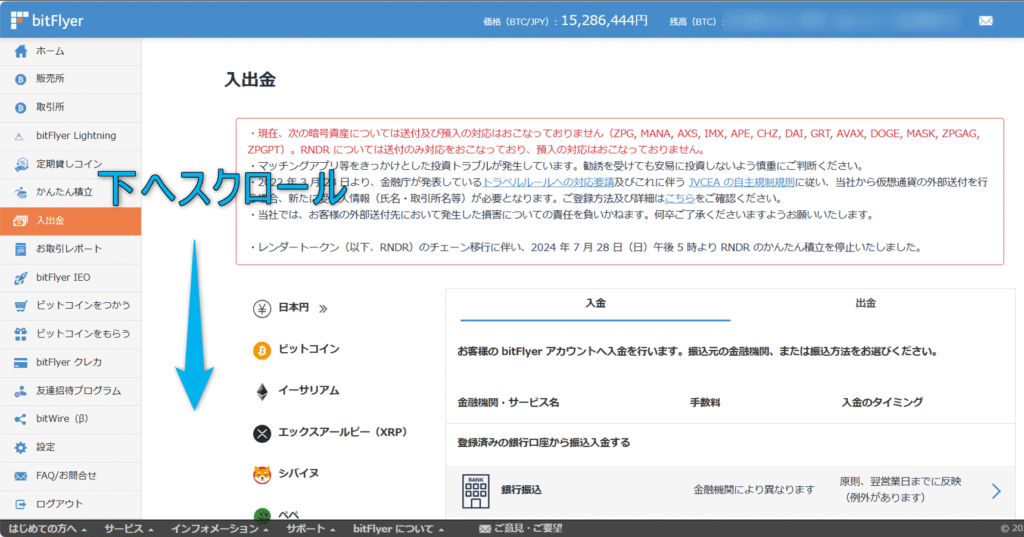Screen dimensions: 1024x537
Task: Click the bitFlyer クレカ card icon
Action: 21,363
